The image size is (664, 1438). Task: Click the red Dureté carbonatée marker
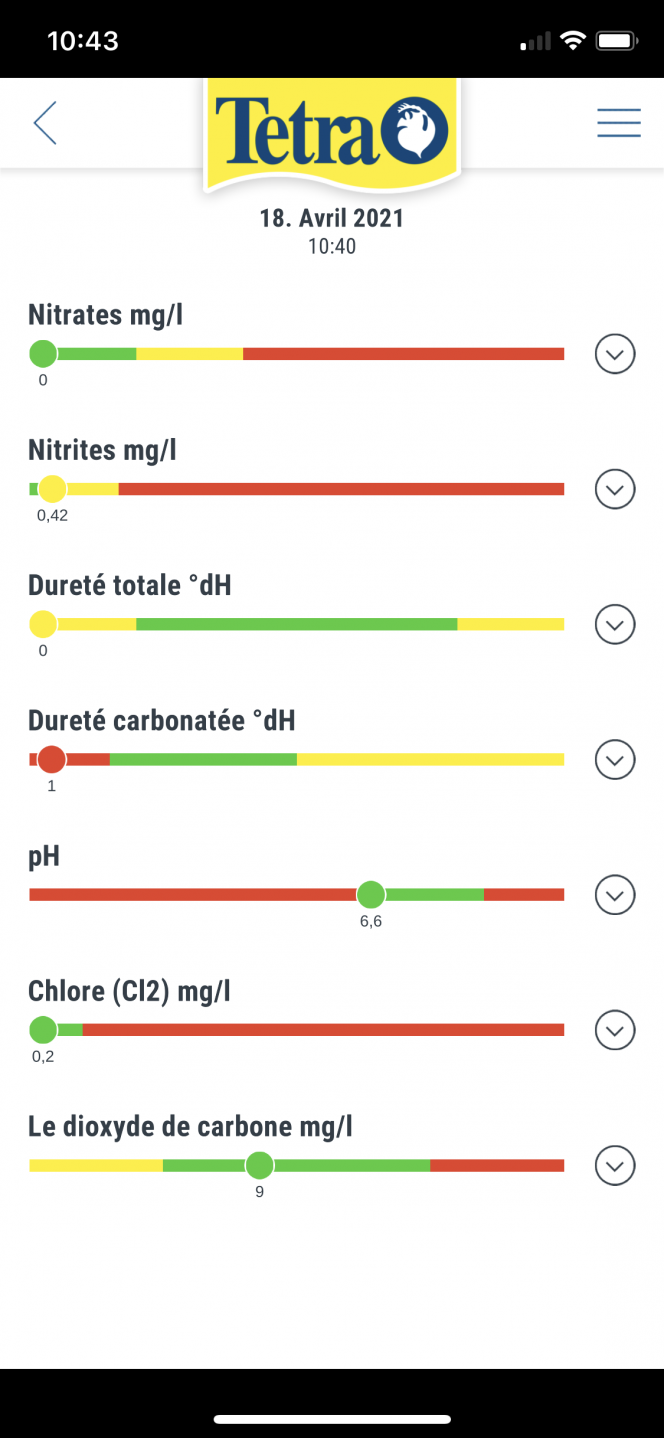52,760
